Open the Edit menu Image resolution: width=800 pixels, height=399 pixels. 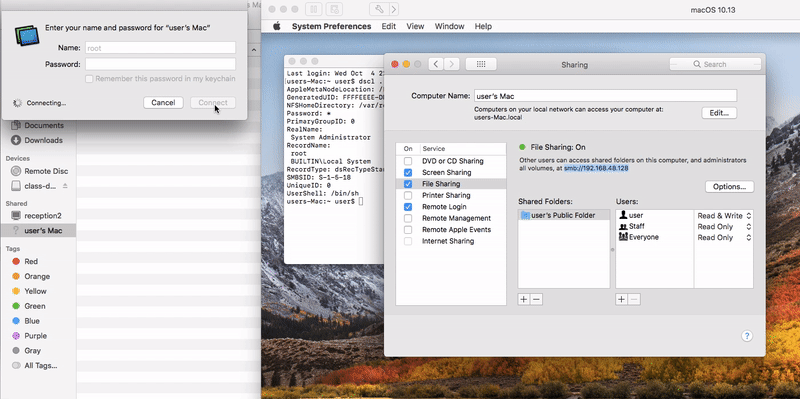(x=389, y=26)
